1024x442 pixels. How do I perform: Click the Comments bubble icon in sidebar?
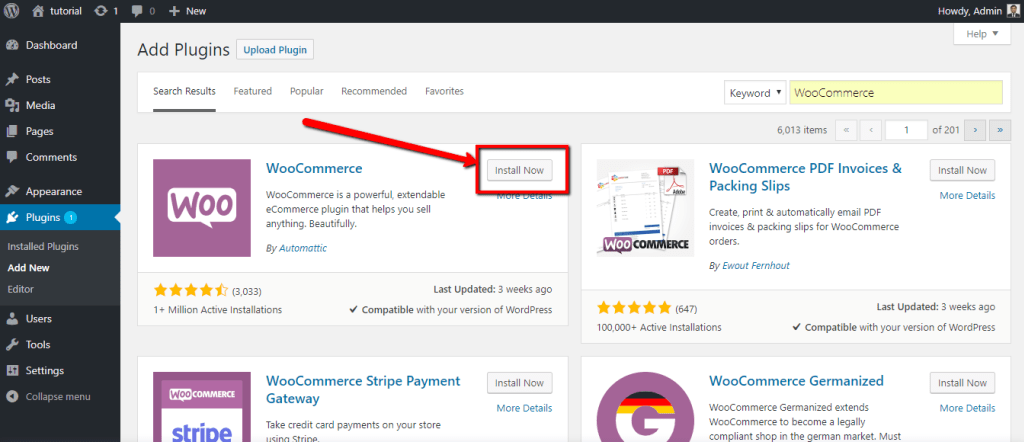(12, 157)
